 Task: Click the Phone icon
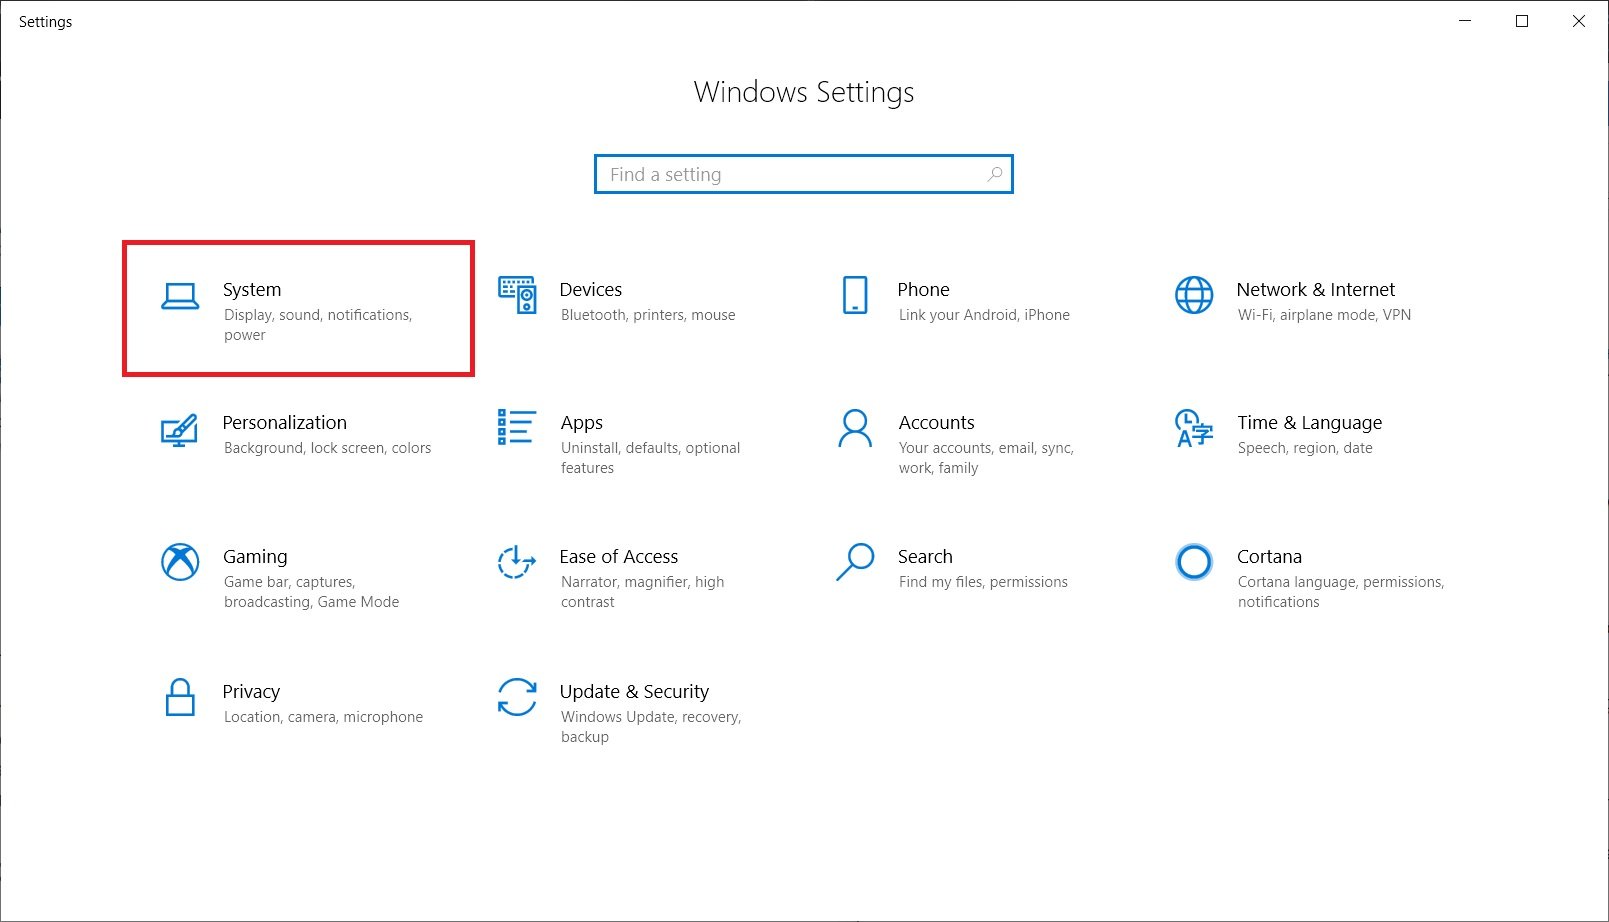pos(855,295)
